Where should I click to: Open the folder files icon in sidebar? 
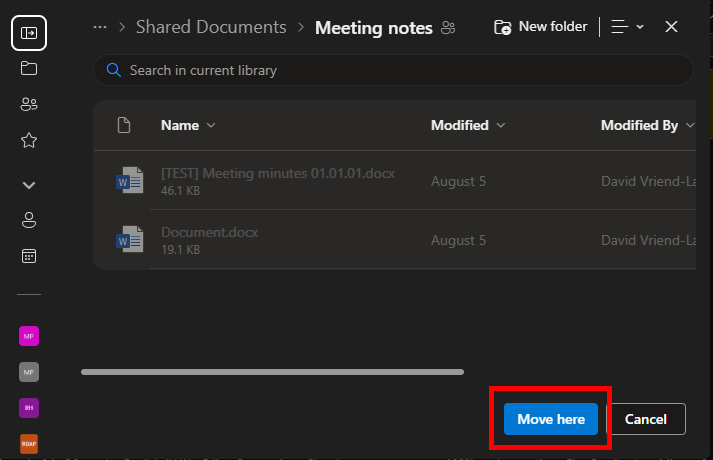coord(28,69)
